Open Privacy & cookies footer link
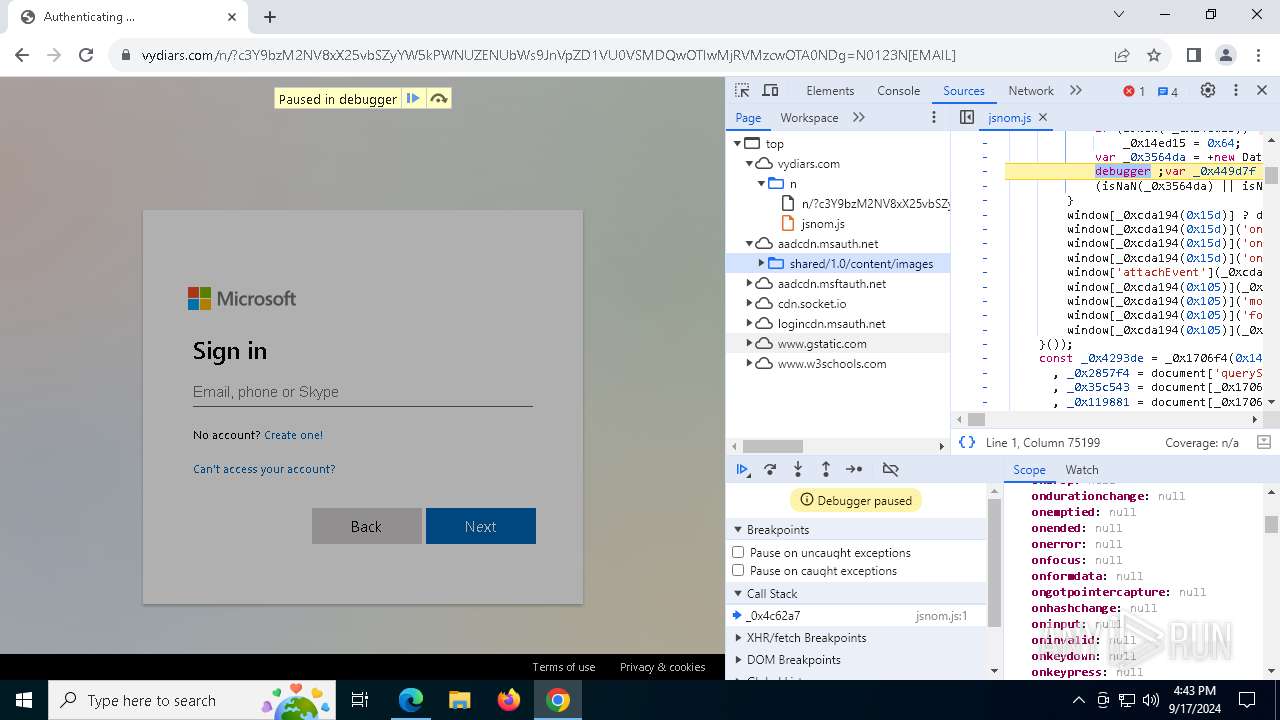 662,667
